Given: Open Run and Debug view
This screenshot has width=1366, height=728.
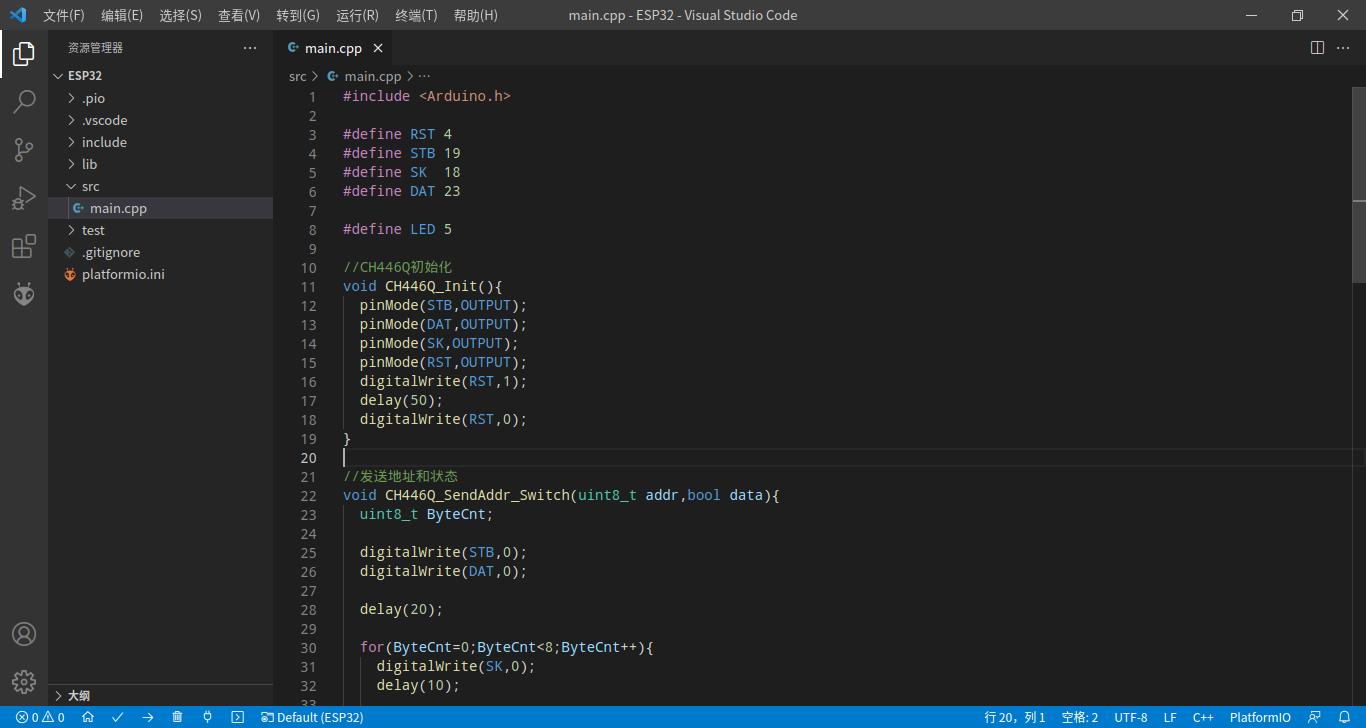Looking at the screenshot, I should pyautogui.click(x=24, y=198).
